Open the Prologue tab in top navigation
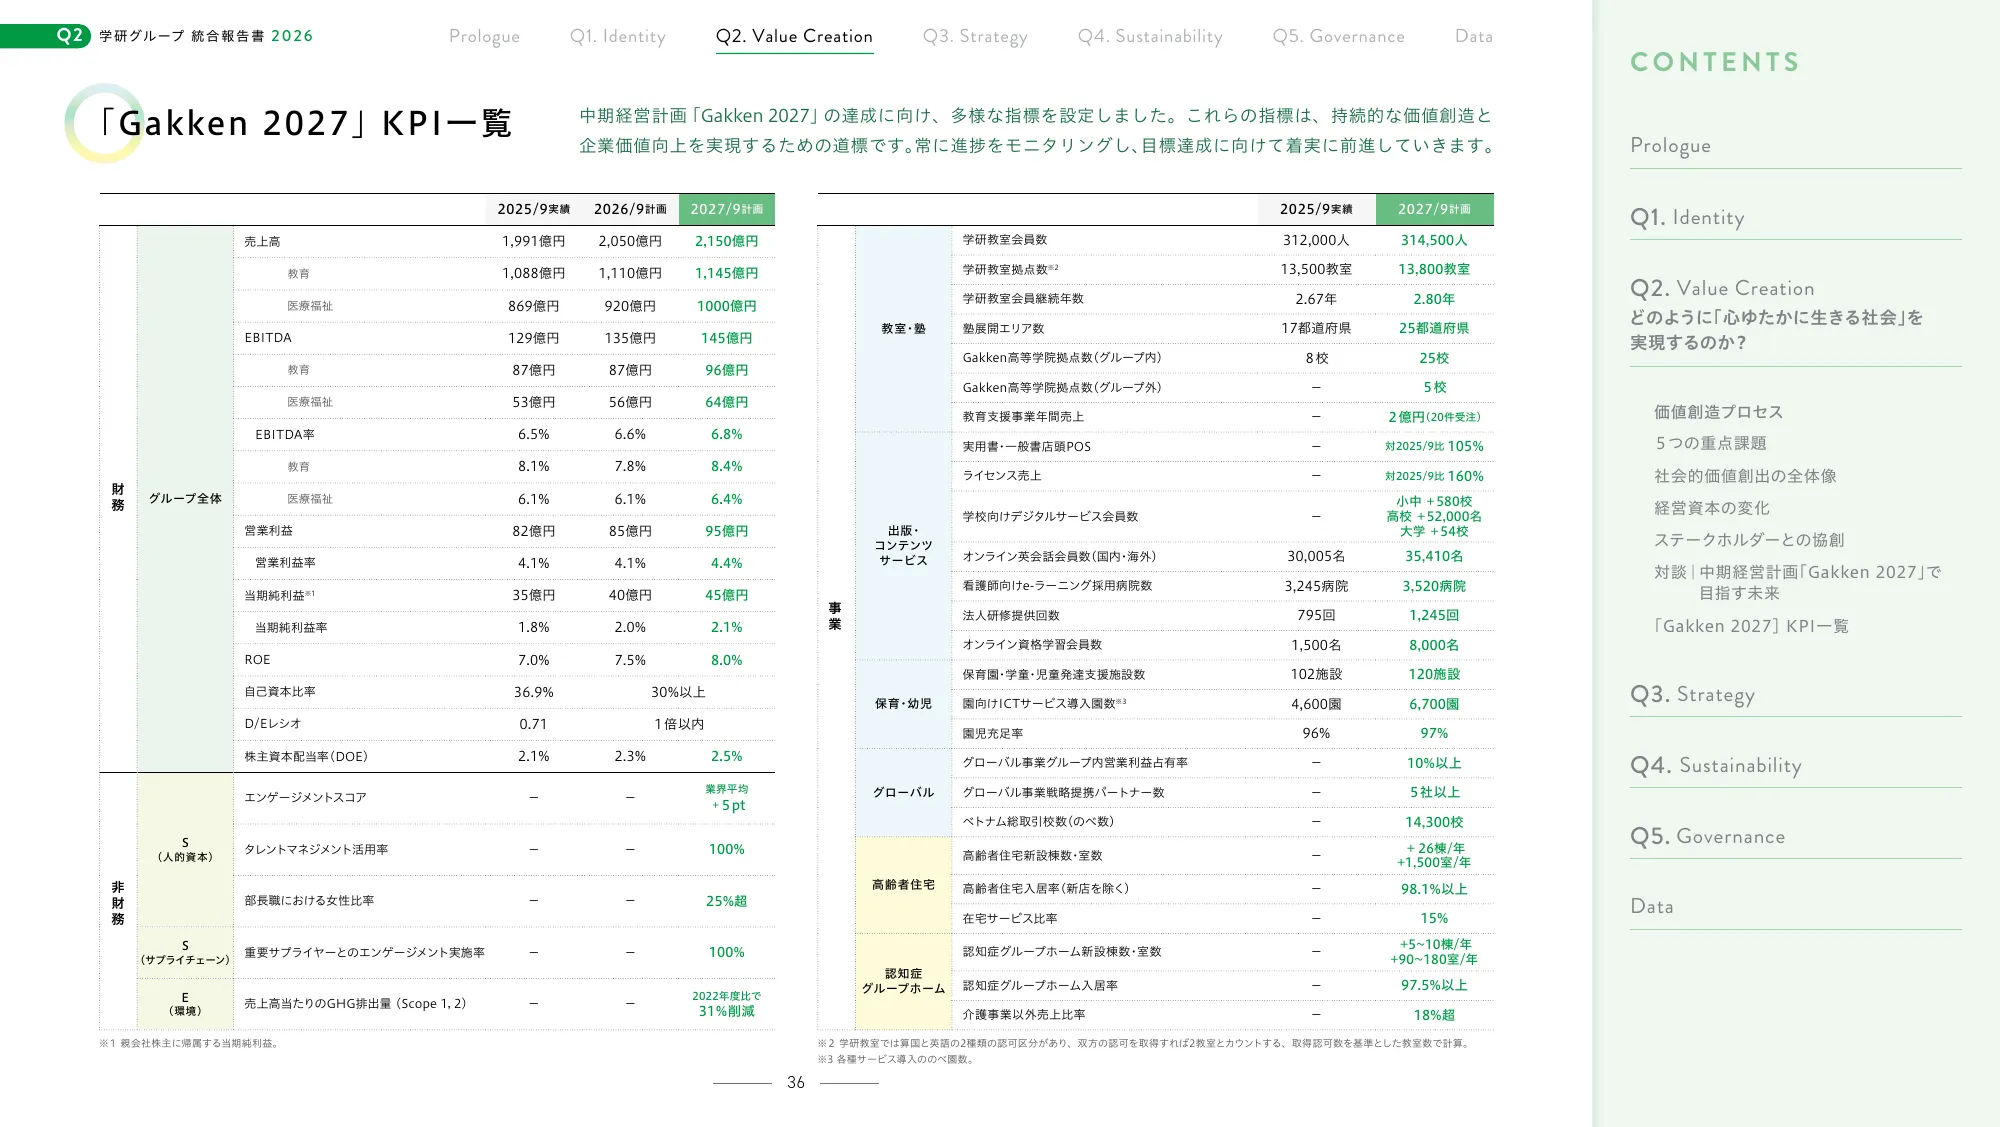The width and height of the screenshot is (2000, 1127). click(x=484, y=36)
